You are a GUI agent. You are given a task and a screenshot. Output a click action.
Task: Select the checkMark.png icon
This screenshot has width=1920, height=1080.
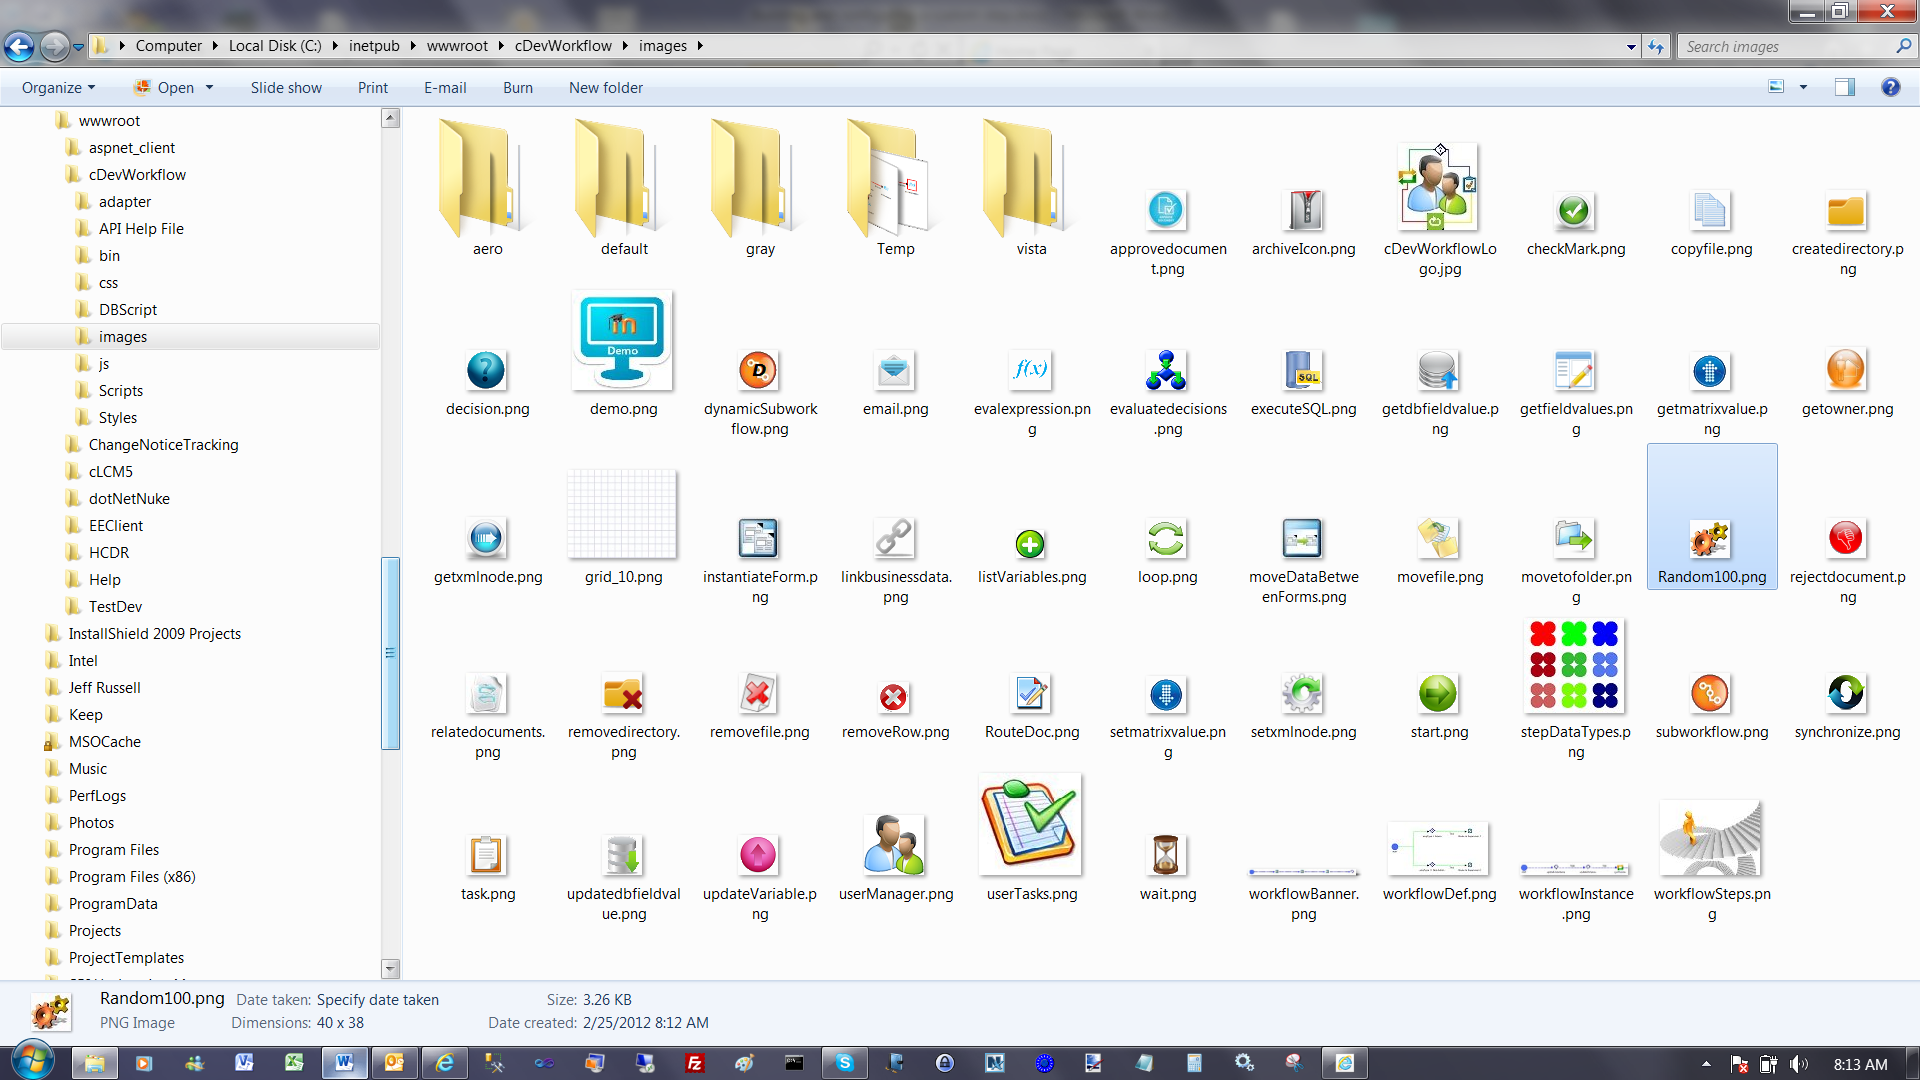pyautogui.click(x=1574, y=211)
